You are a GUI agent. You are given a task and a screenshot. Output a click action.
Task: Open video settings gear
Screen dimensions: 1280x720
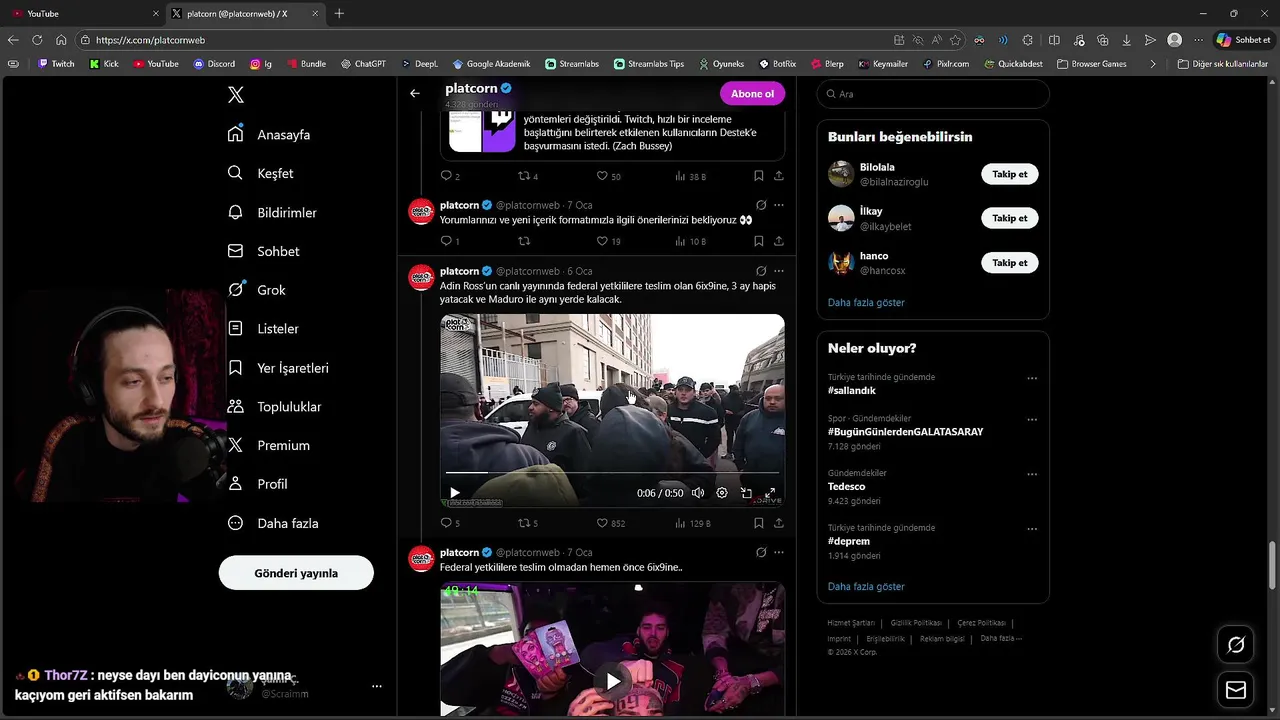pyautogui.click(x=722, y=493)
